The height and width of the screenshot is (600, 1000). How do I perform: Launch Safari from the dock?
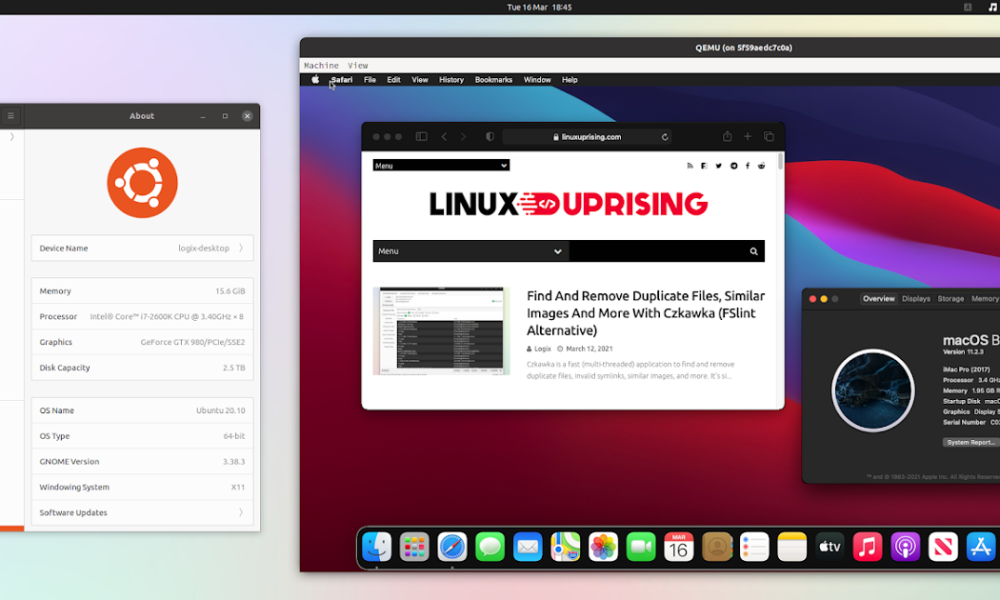(452, 546)
